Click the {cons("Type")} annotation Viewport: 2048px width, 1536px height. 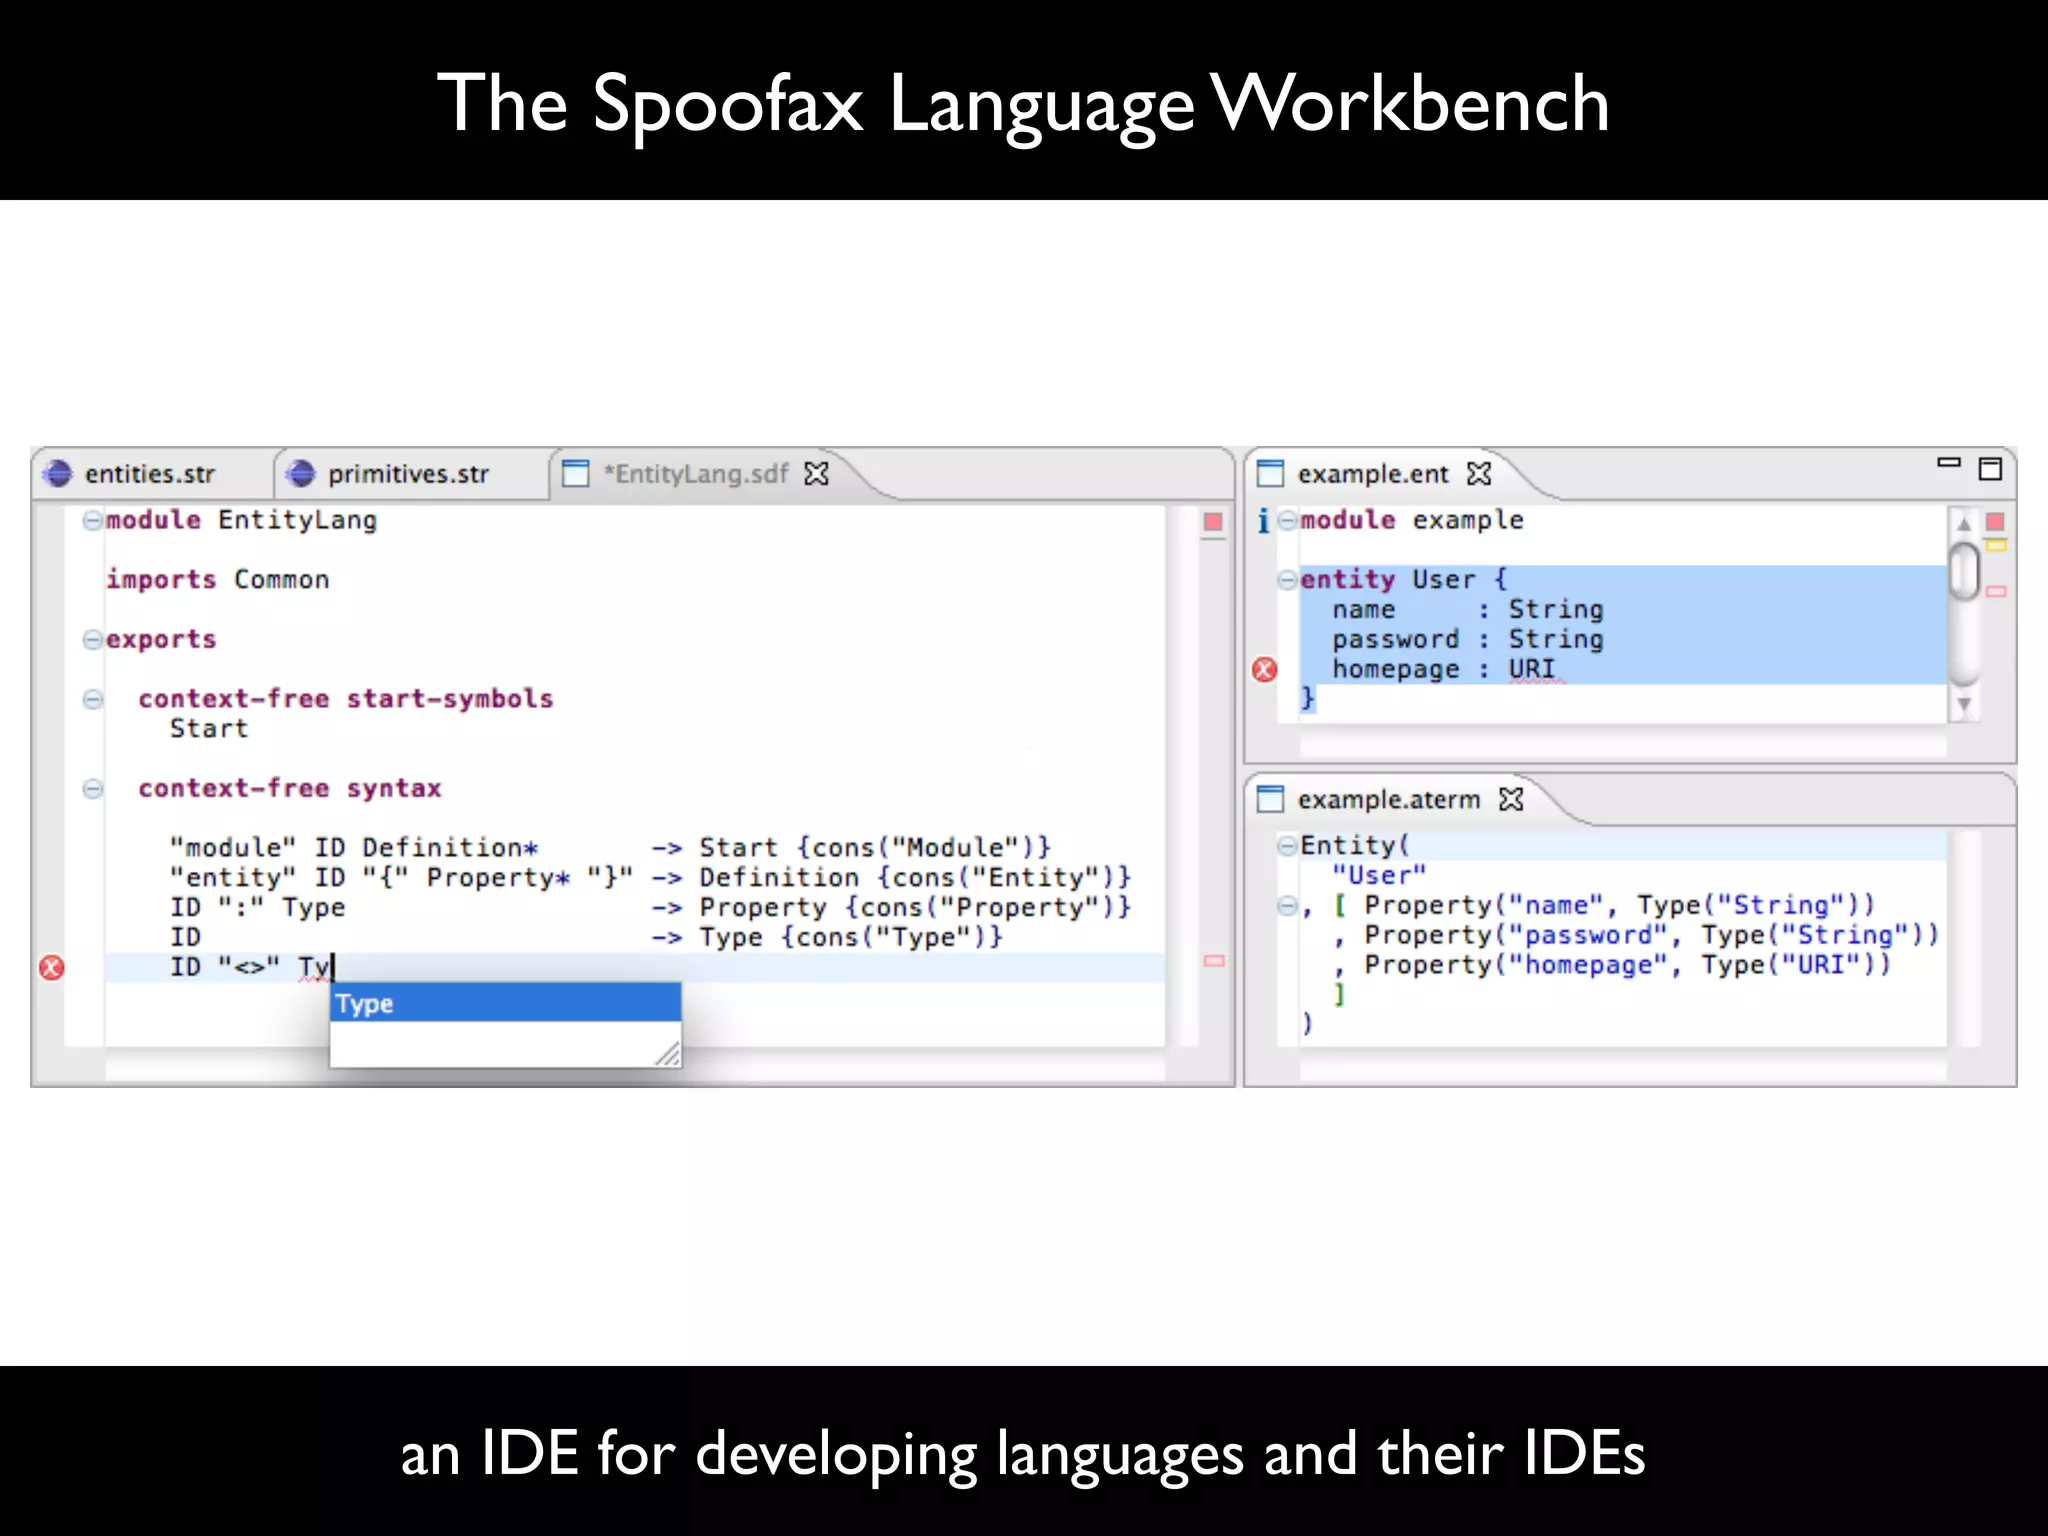click(x=891, y=938)
